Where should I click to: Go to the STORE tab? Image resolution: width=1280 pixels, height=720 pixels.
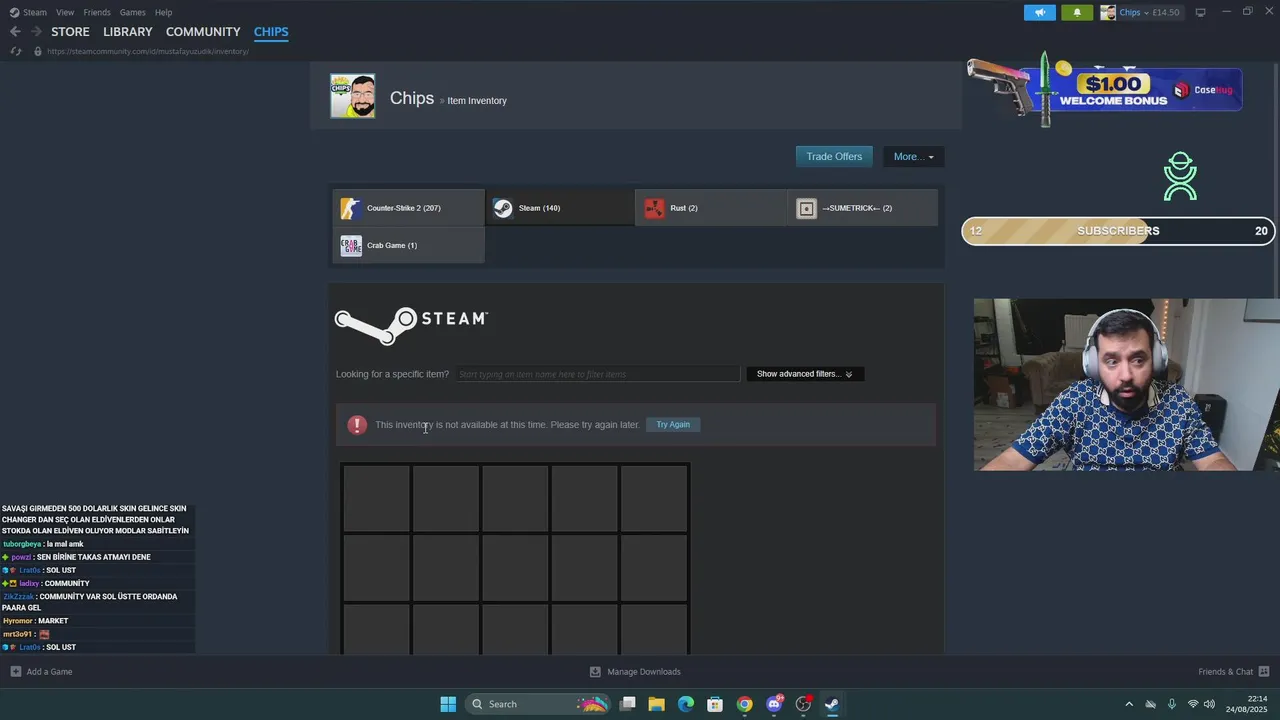point(70,32)
